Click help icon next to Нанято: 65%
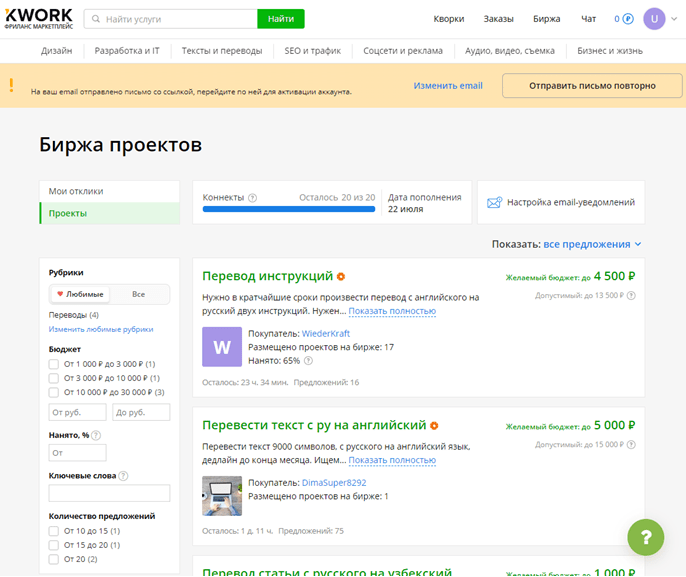Screen dimensions: 686x577 pyautogui.click(x=308, y=361)
